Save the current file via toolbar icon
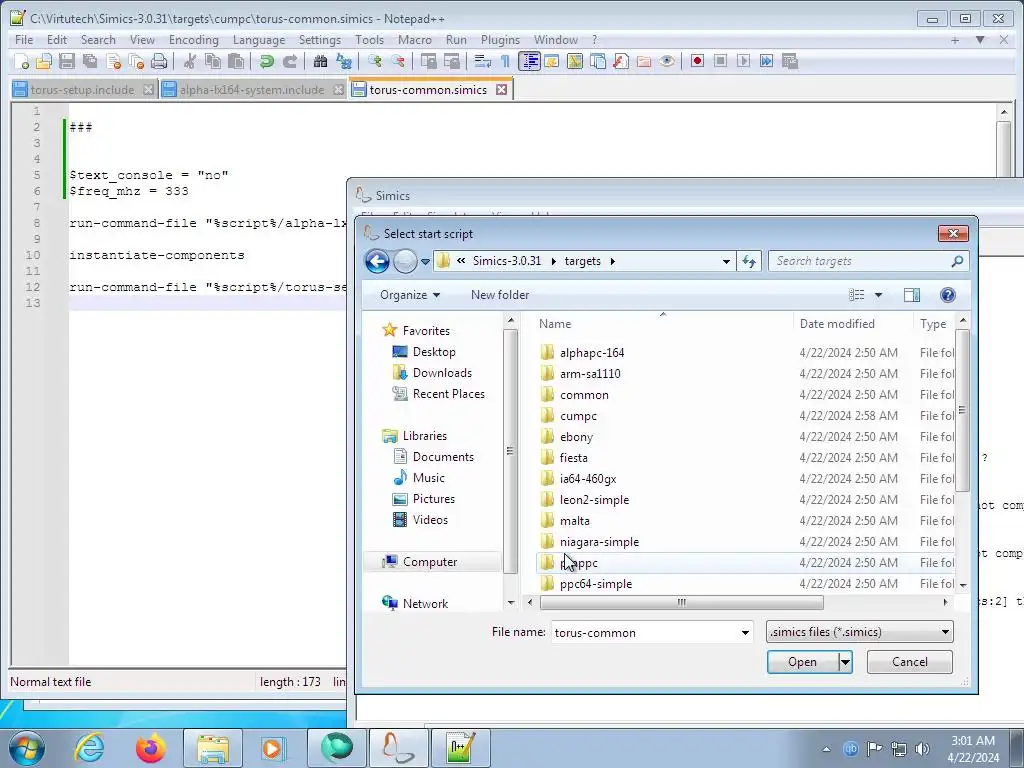The image size is (1024, 768). pyautogui.click(x=67, y=61)
